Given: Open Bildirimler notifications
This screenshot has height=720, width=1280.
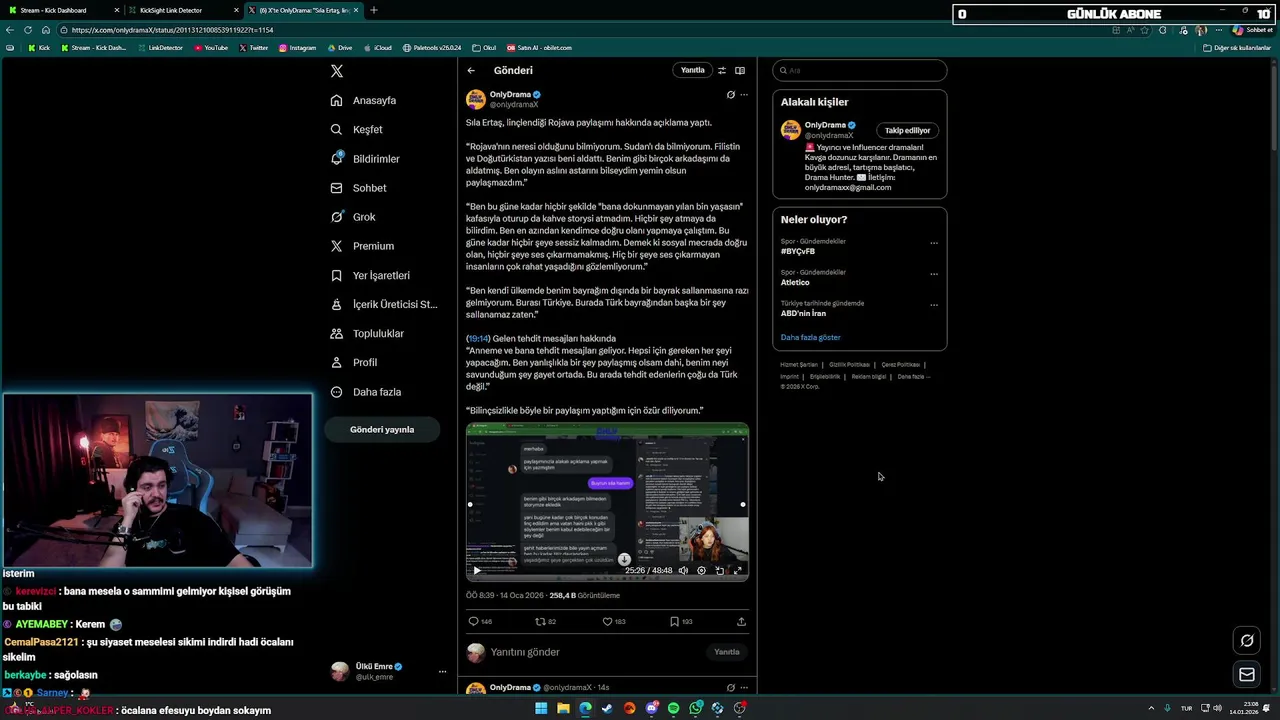Looking at the screenshot, I should point(365,159).
